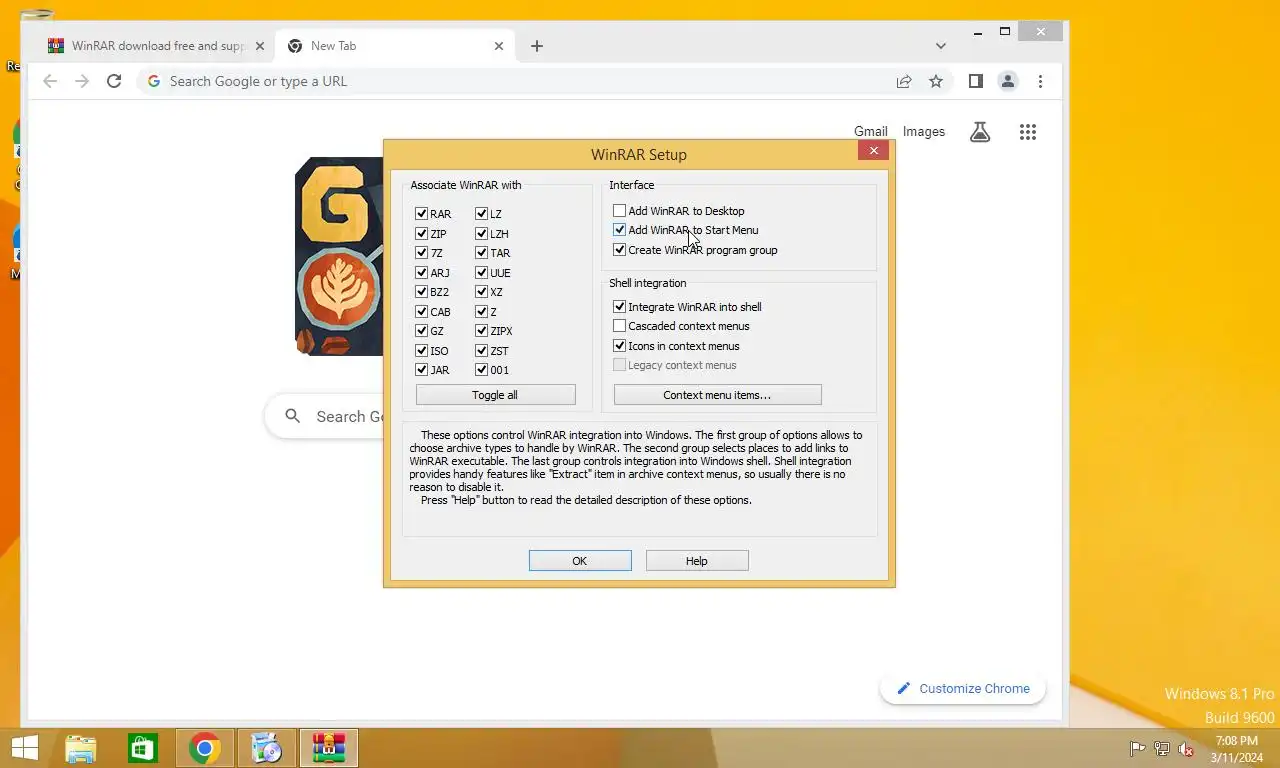Reload the Chrome page

point(114,81)
